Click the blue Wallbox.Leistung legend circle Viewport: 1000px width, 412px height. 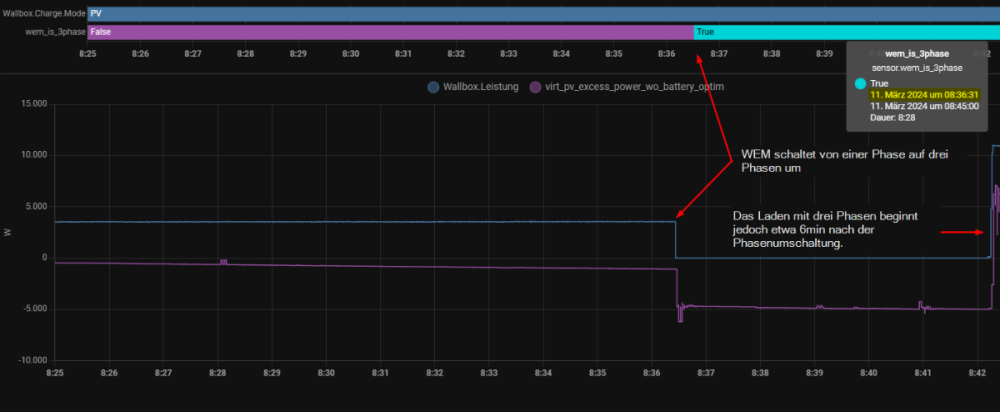pyautogui.click(x=433, y=87)
